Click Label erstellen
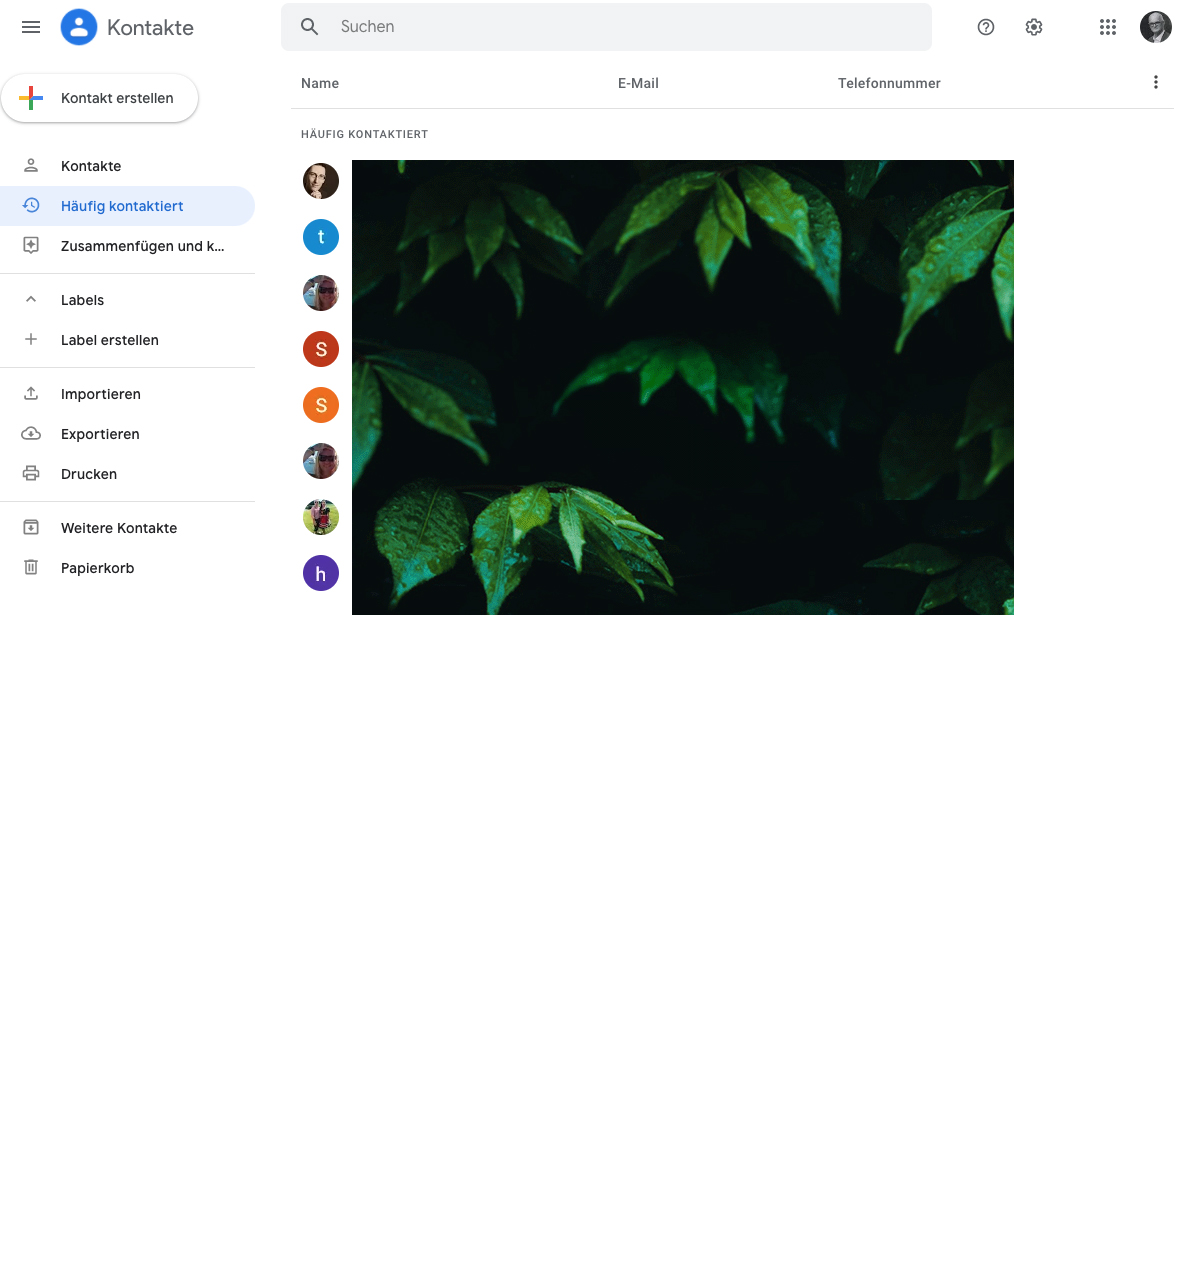This screenshot has height=1281, width=1184. pyautogui.click(x=127, y=340)
